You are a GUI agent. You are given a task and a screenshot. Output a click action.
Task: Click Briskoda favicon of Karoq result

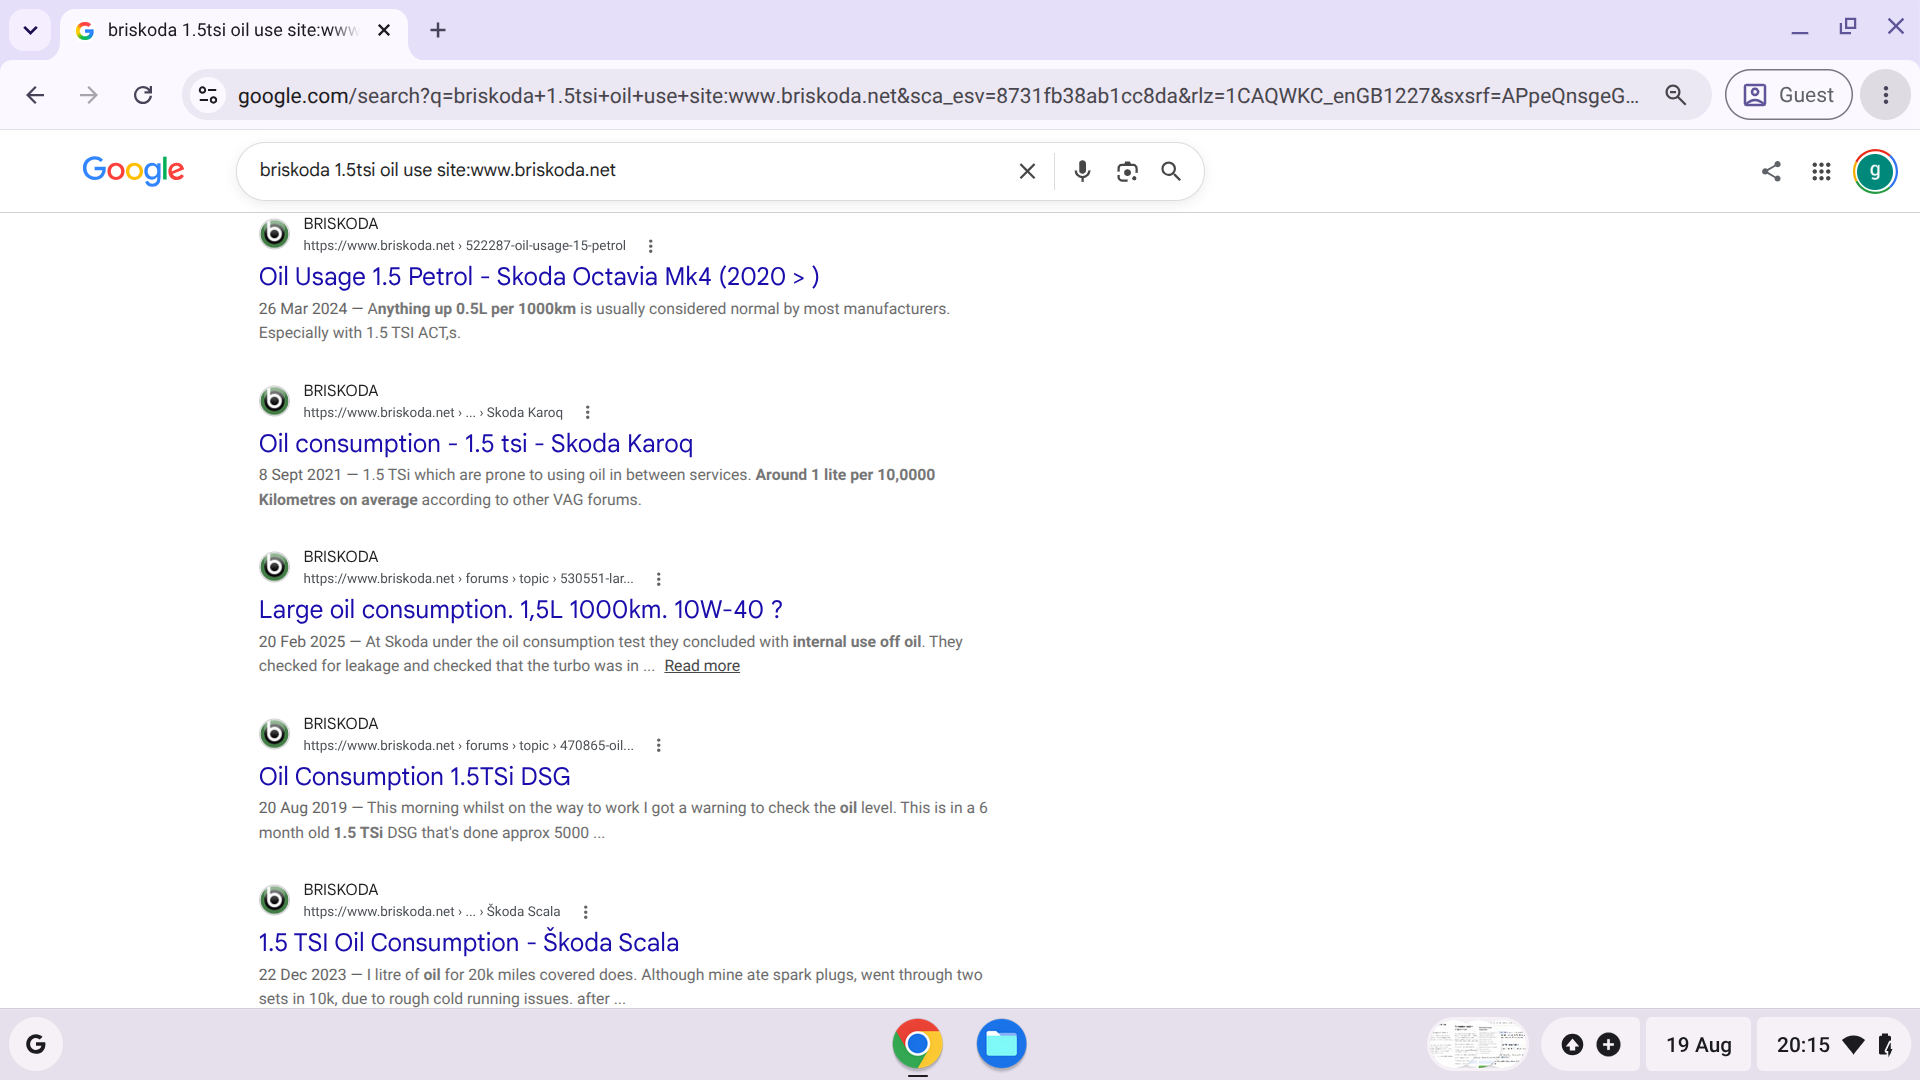click(274, 401)
